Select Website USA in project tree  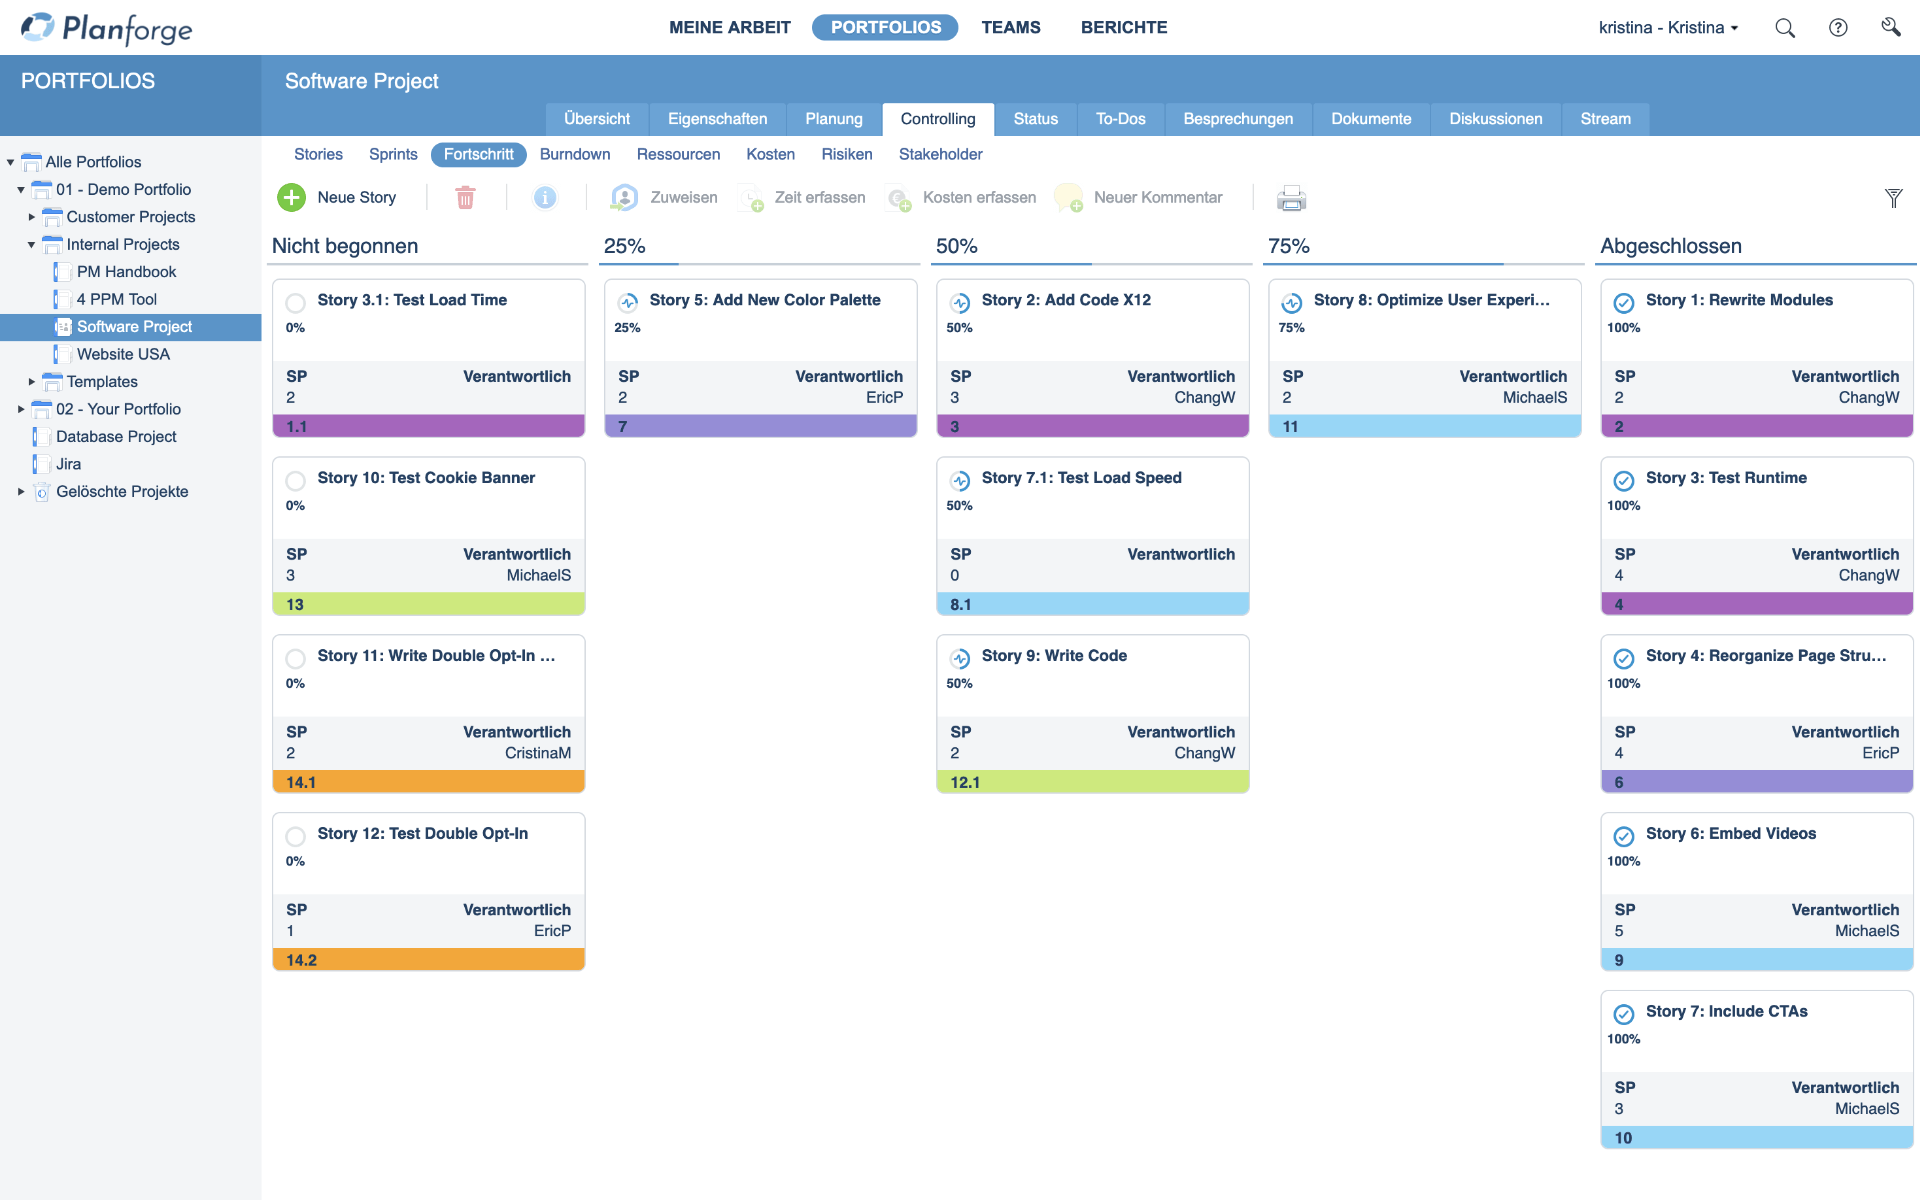[x=123, y=354]
